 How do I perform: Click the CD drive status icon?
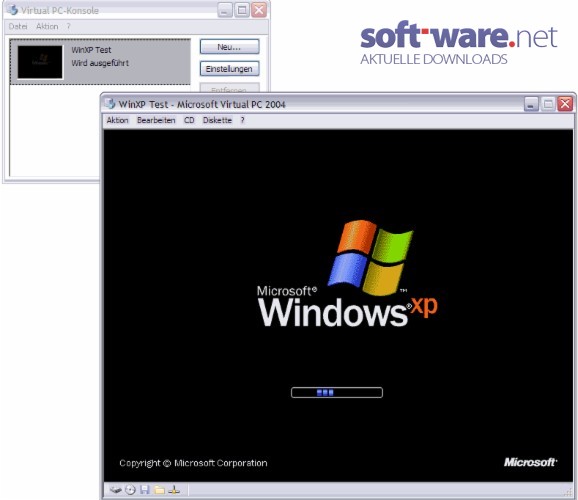tap(130, 490)
